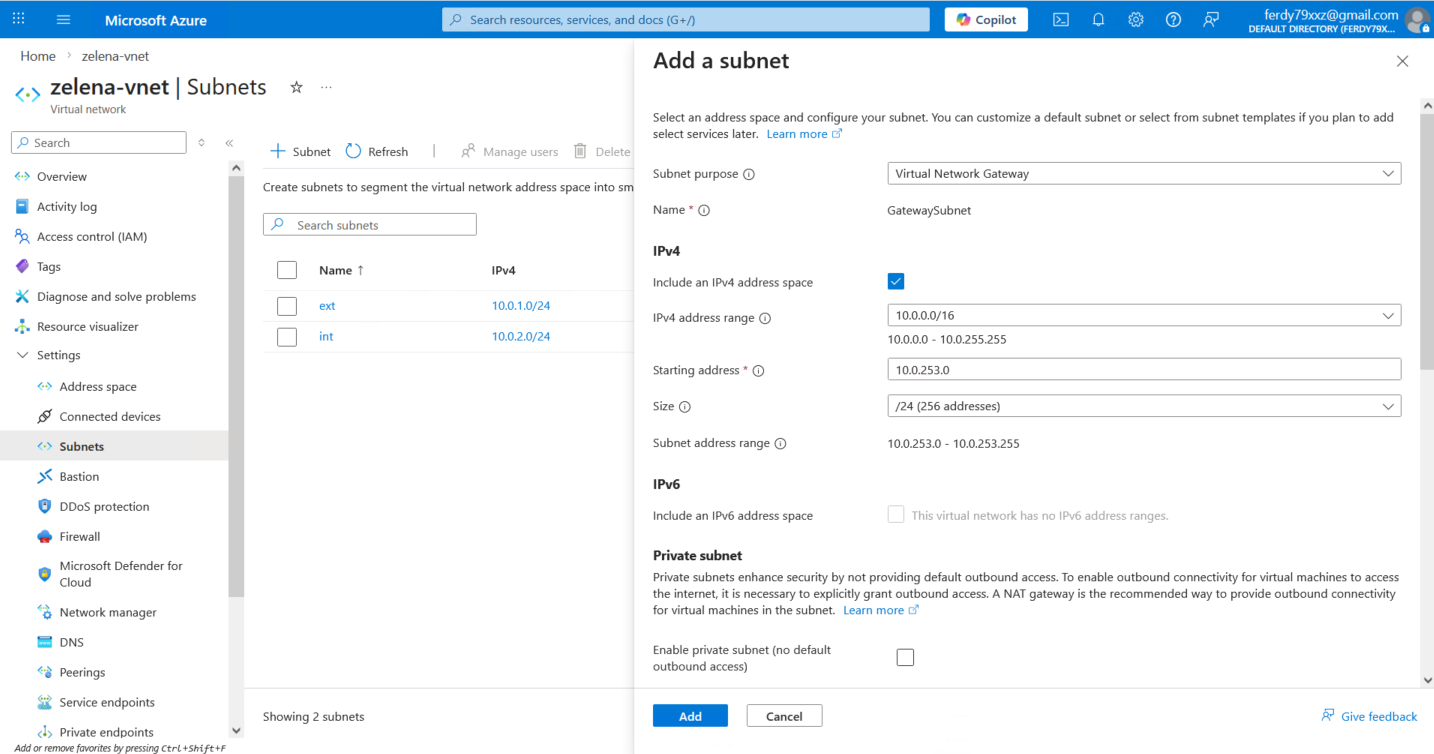
Task: Click the Subnet purpose info icon
Action: click(x=749, y=174)
